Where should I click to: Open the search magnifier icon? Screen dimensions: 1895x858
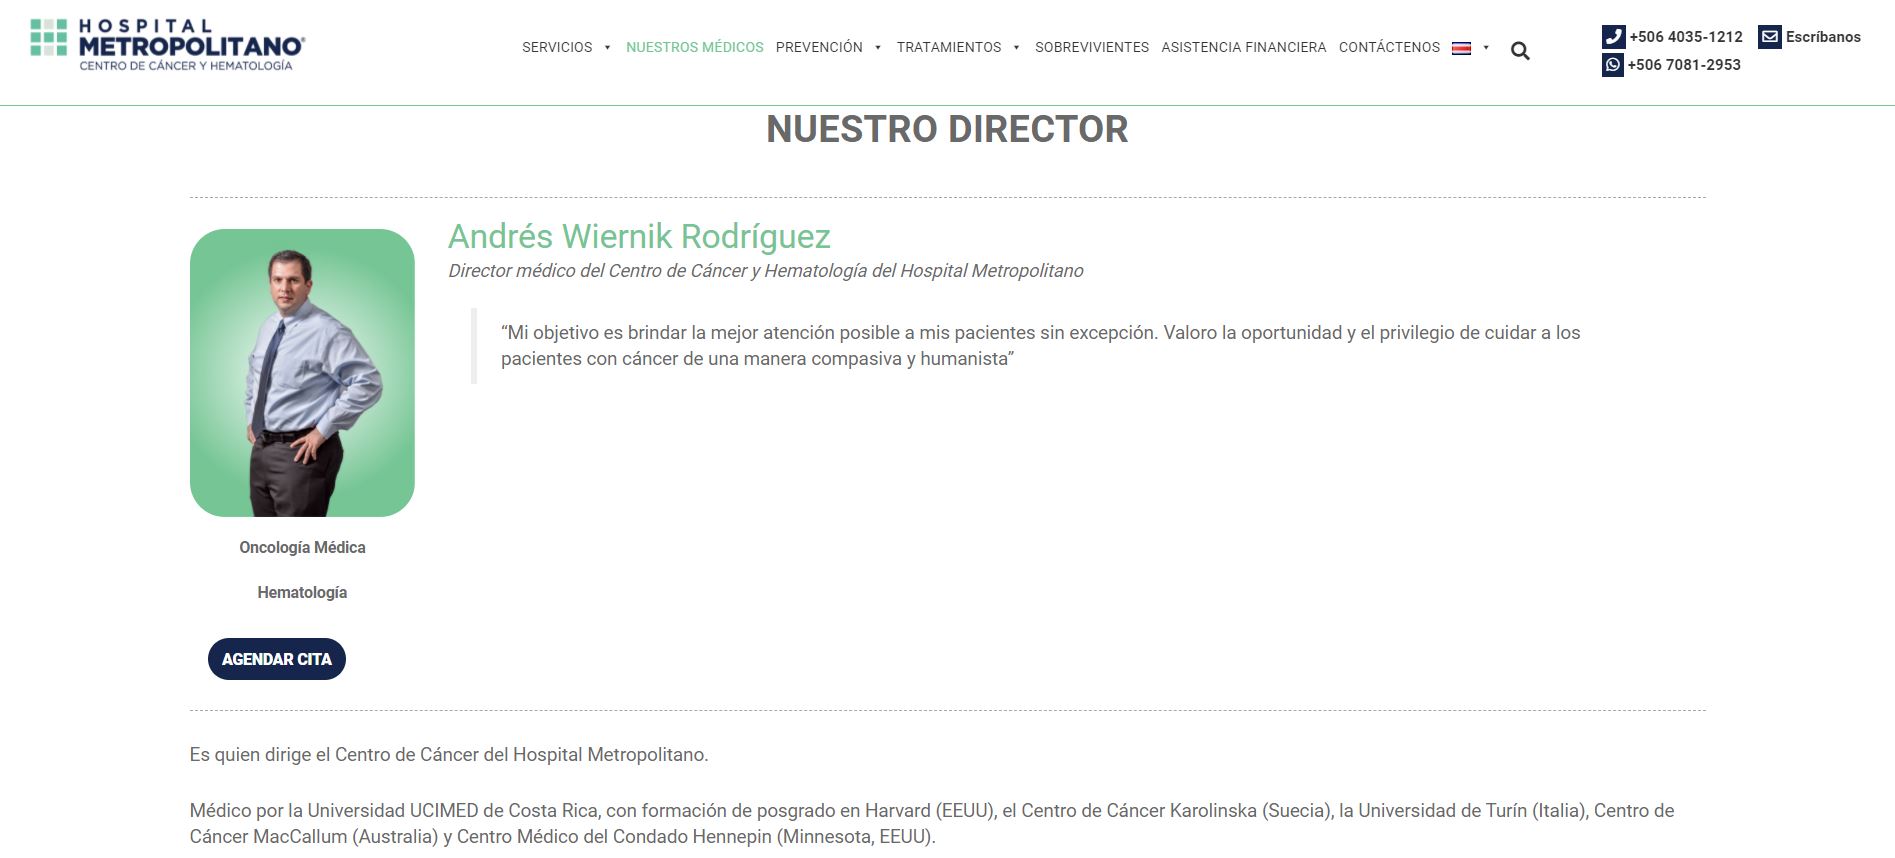(x=1520, y=51)
